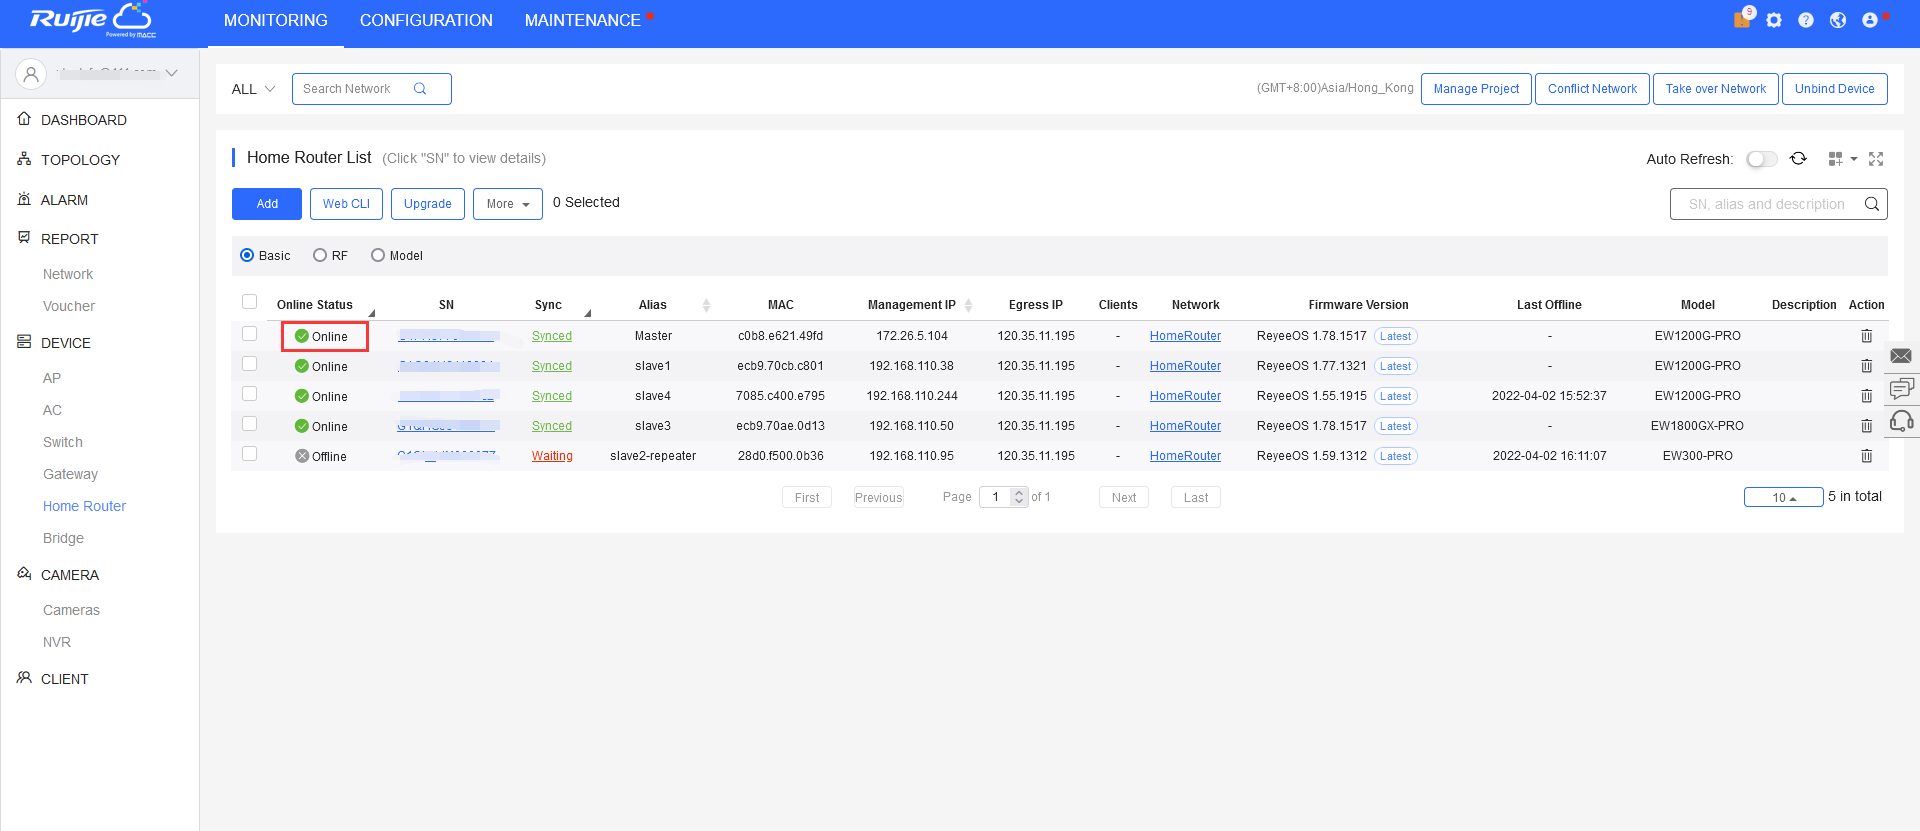The height and width of the screenshot is (831, 1920).
Task: Open the ALL network filter dropdown
Action: pos(253,89)
